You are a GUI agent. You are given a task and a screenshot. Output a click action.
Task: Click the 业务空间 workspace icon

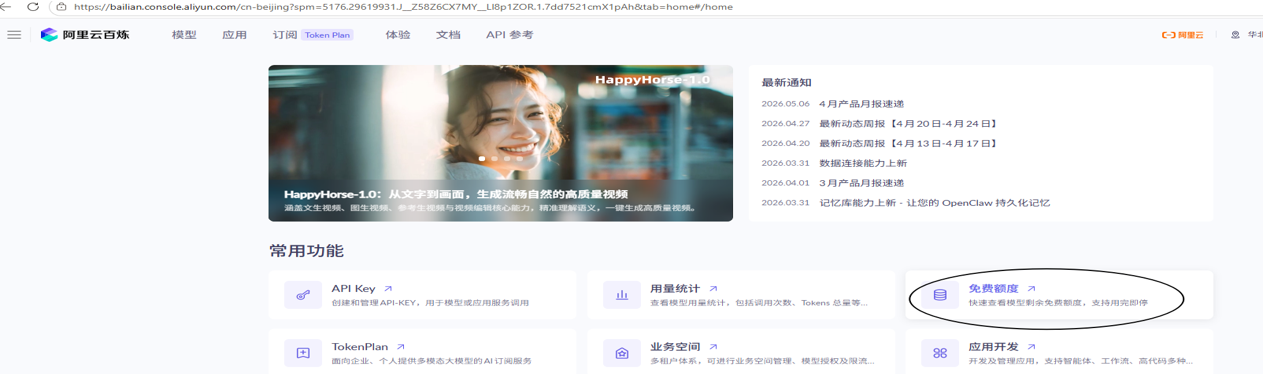622,353
